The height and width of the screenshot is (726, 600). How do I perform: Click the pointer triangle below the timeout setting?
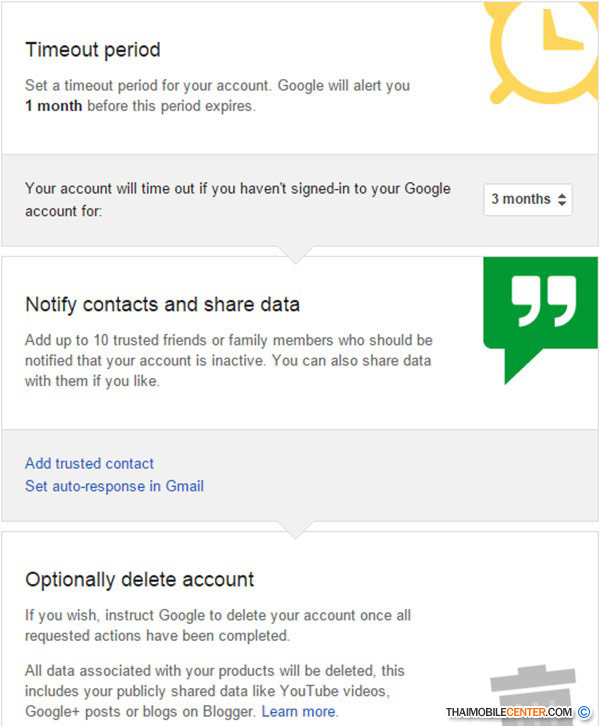click(293, 255)
